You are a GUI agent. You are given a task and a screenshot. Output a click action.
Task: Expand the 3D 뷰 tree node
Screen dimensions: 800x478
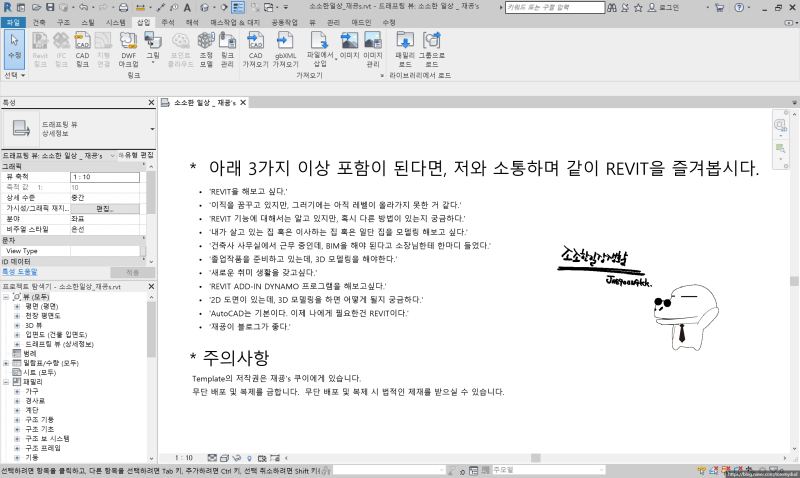tap(17, 325)
